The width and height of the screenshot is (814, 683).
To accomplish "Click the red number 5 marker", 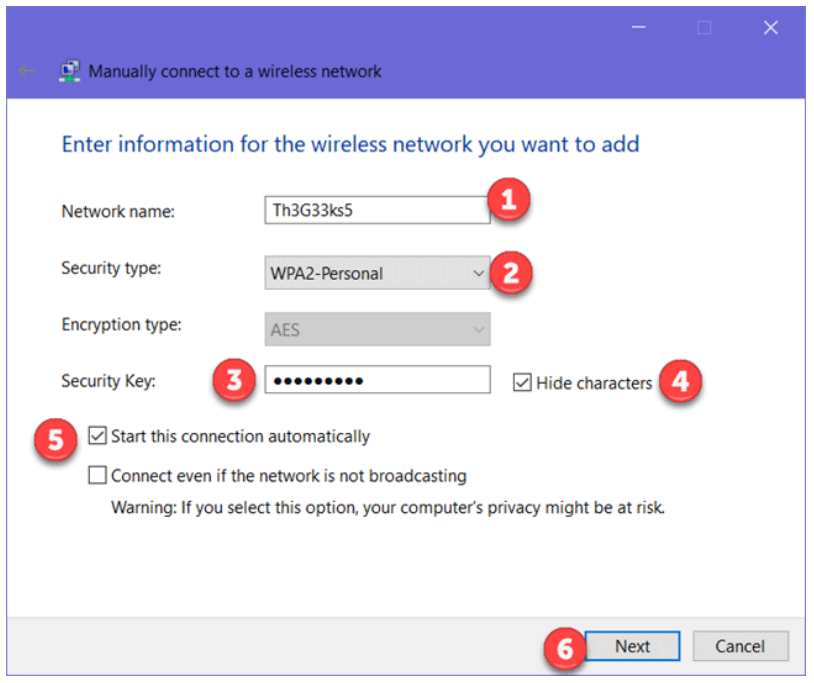I will (x=56, y=440).
